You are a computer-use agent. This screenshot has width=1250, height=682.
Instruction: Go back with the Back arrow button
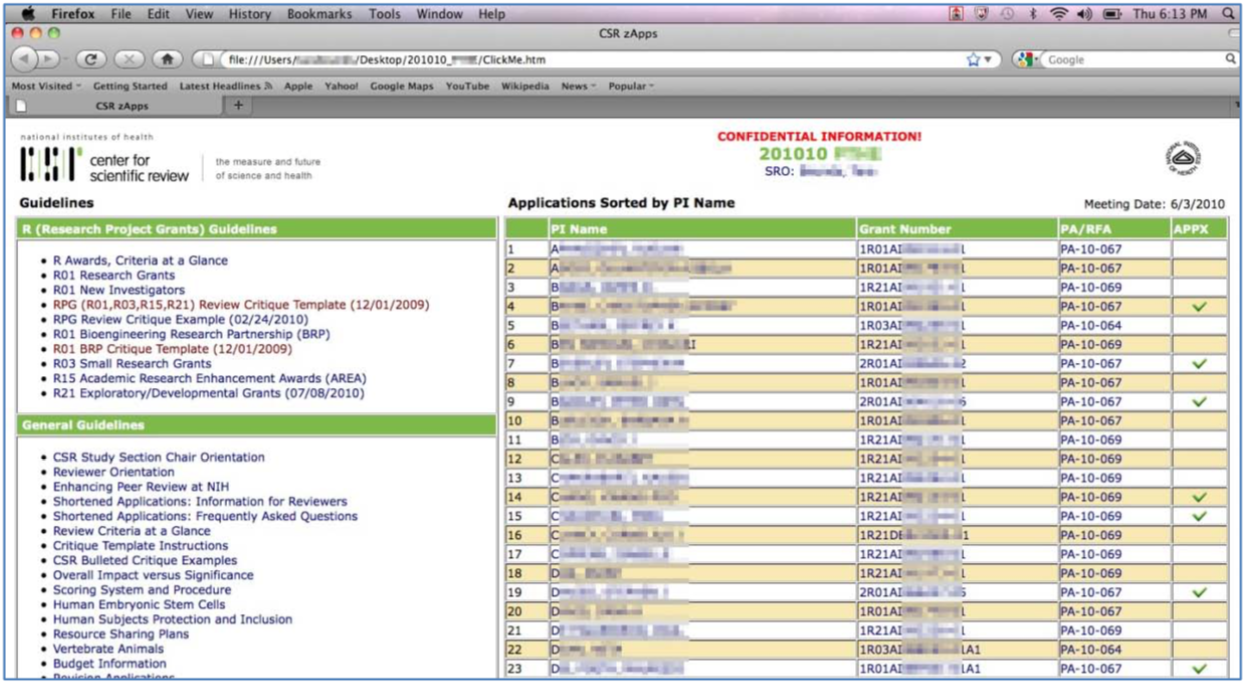click(24, 60)
